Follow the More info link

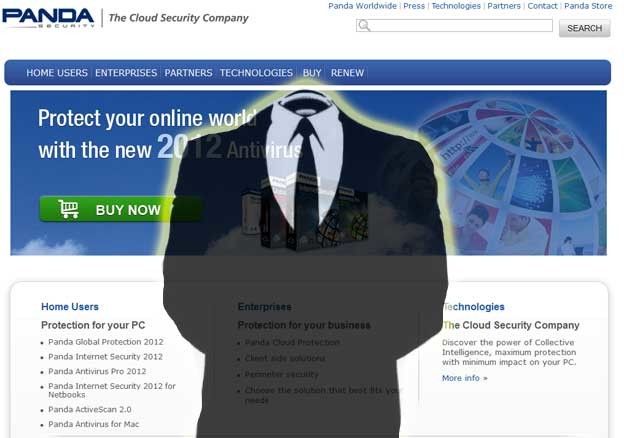click(464, 378)
